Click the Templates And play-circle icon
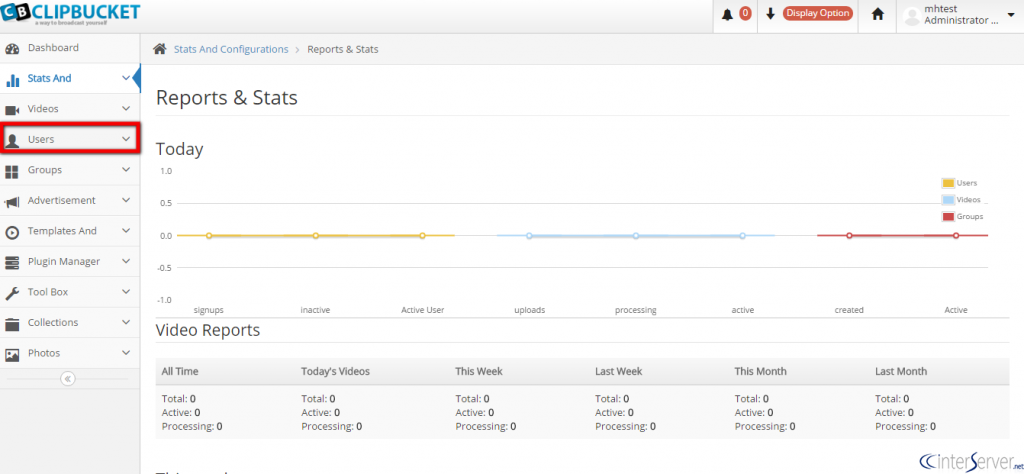This screenshot has height=474, width=1024. (12, 232)
